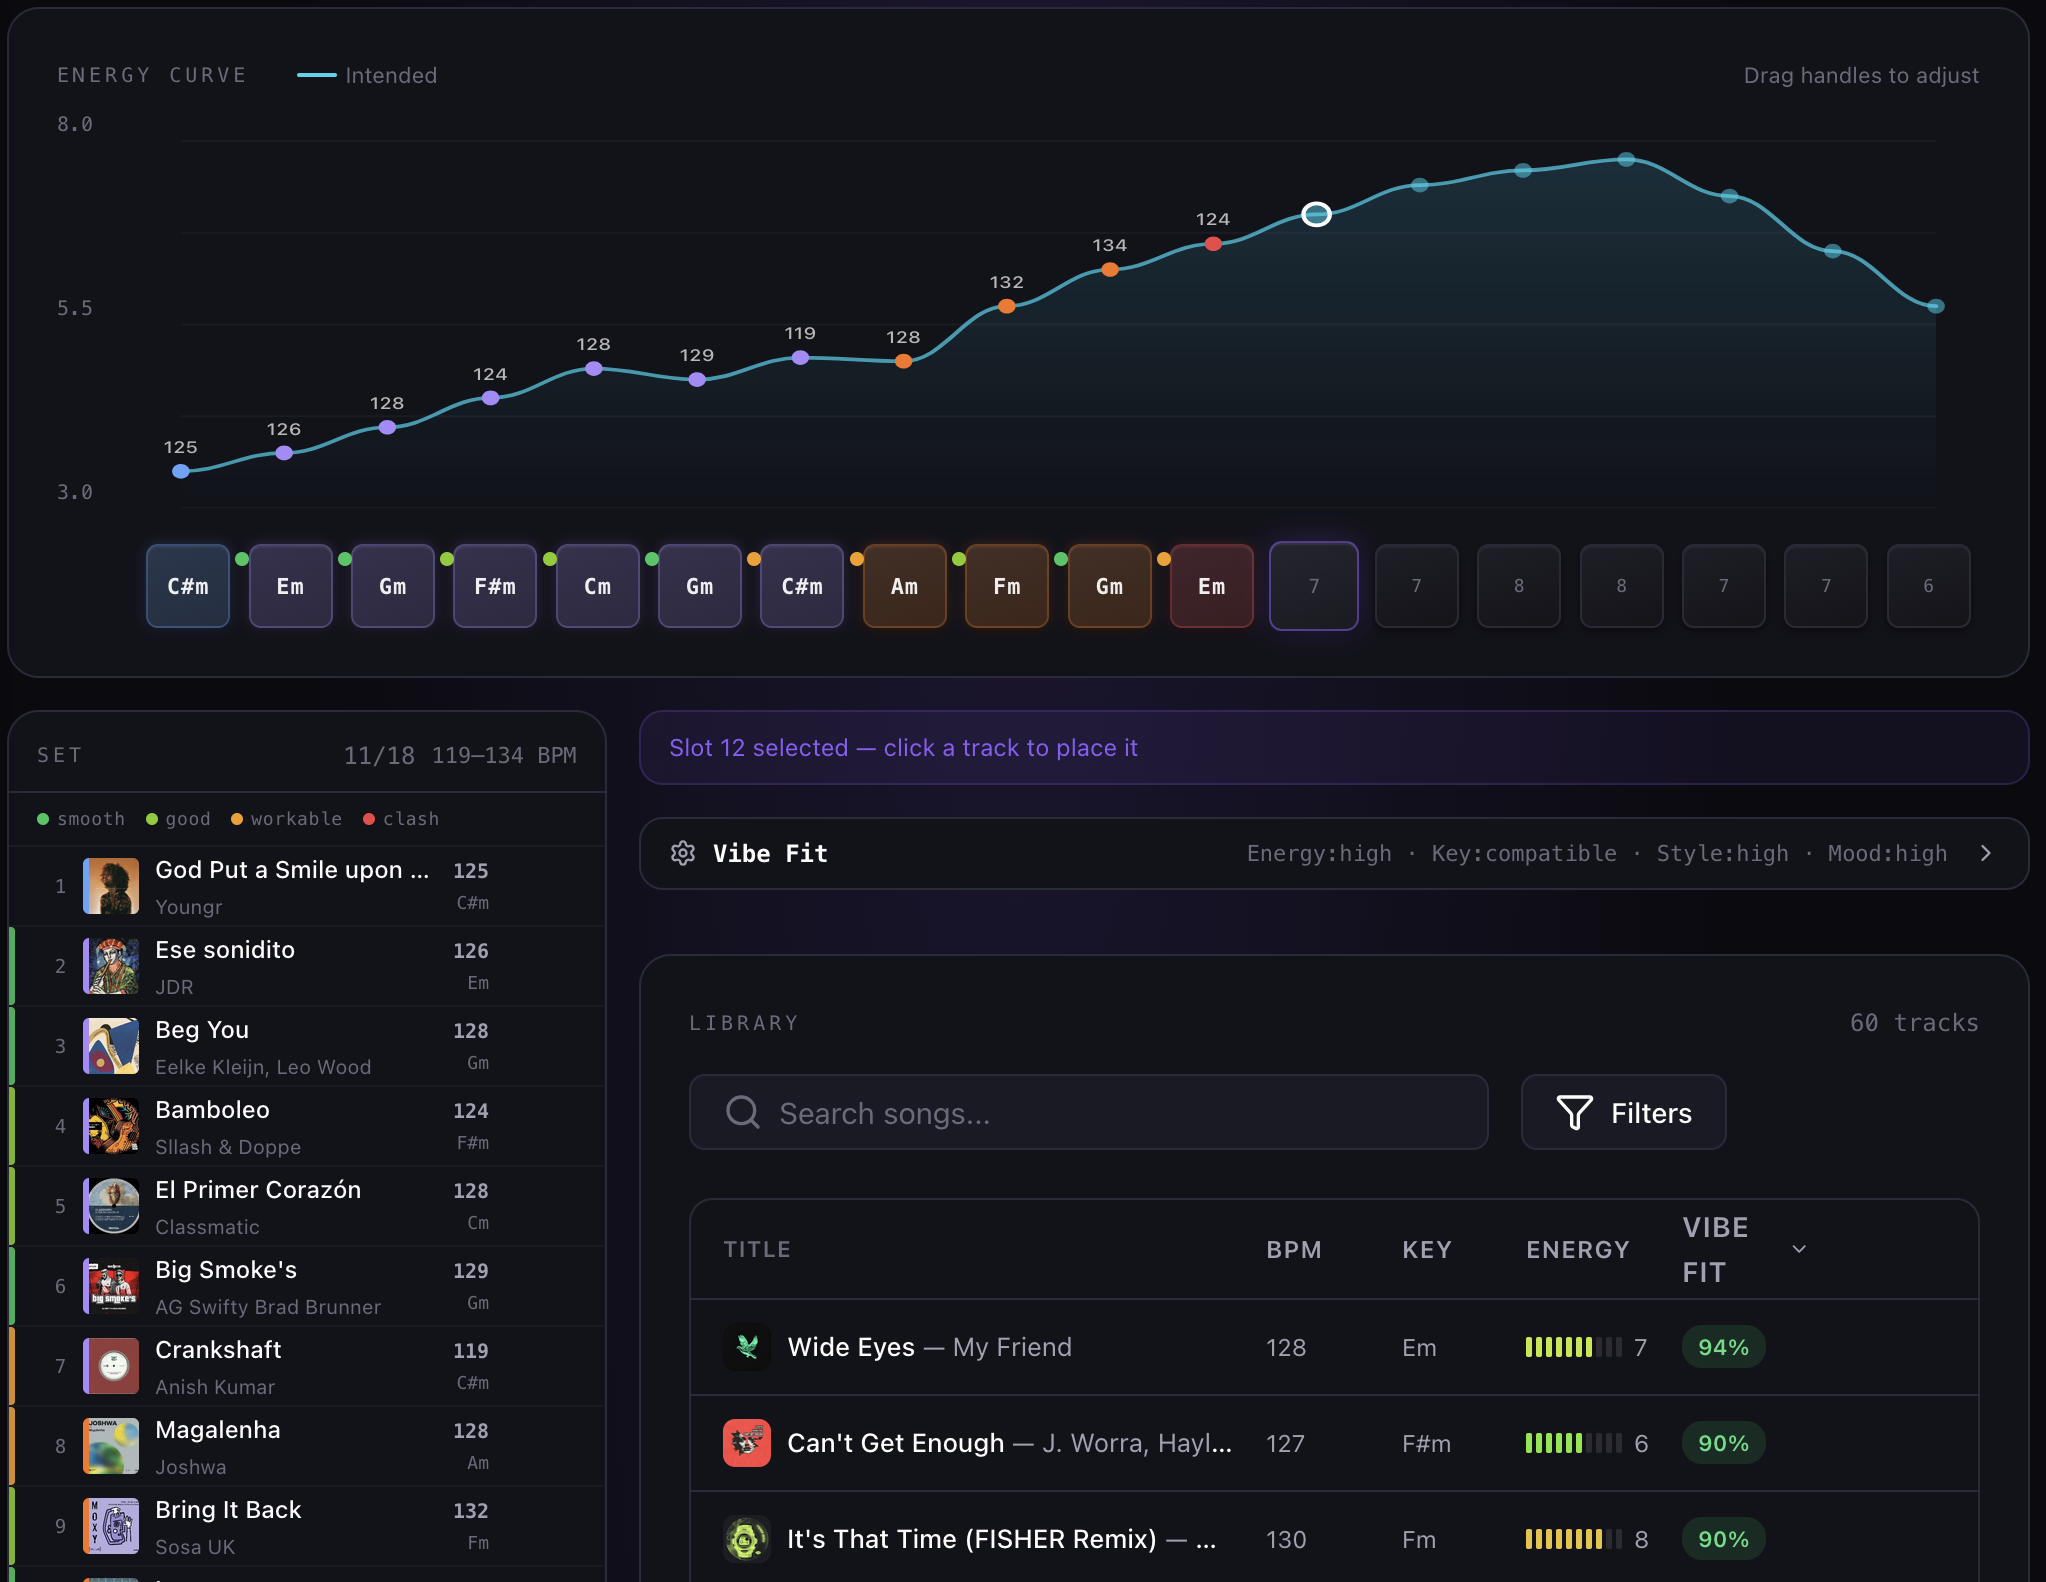Viewport: 2046px width, 1582px height.
Task: Select slot 2 Em key tile
Action: click(x=290, y=586)
